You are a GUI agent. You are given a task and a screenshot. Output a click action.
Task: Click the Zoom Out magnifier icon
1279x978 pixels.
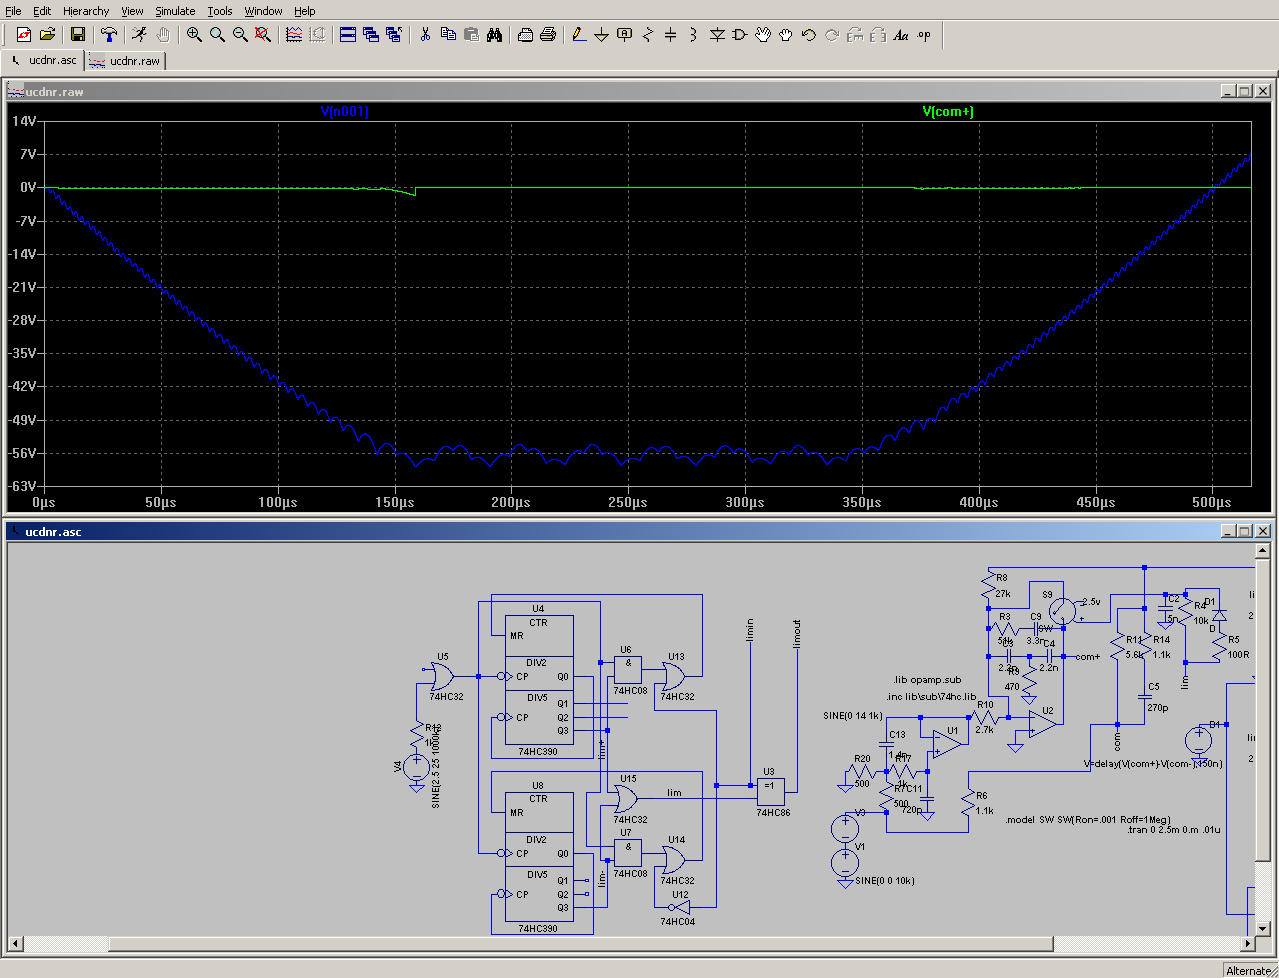pyautogui.click(x=240, y=34)
